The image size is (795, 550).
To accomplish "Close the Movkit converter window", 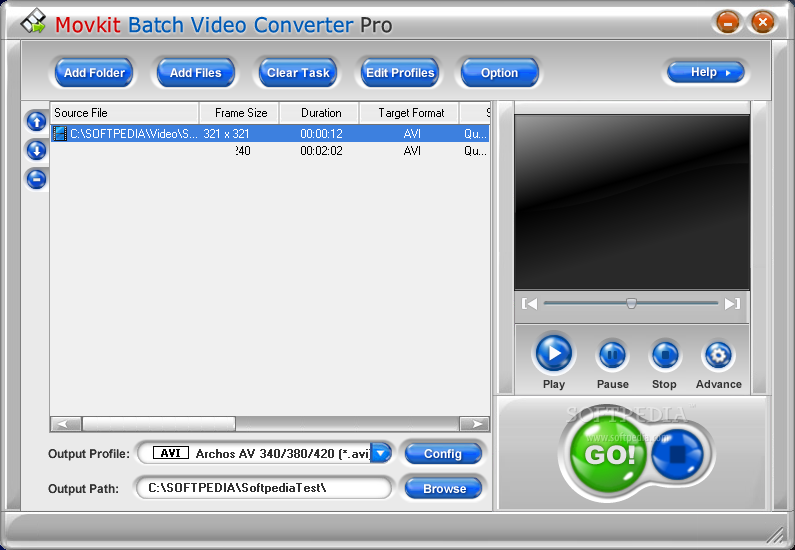I will [763, 22].
